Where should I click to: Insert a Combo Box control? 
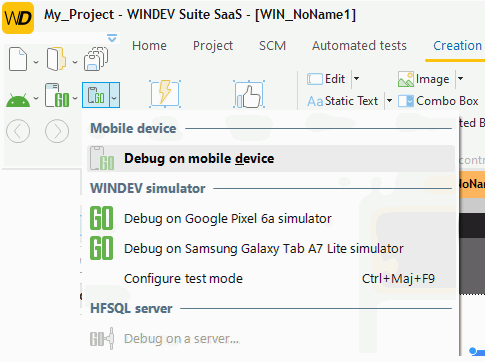click(439, 101)
